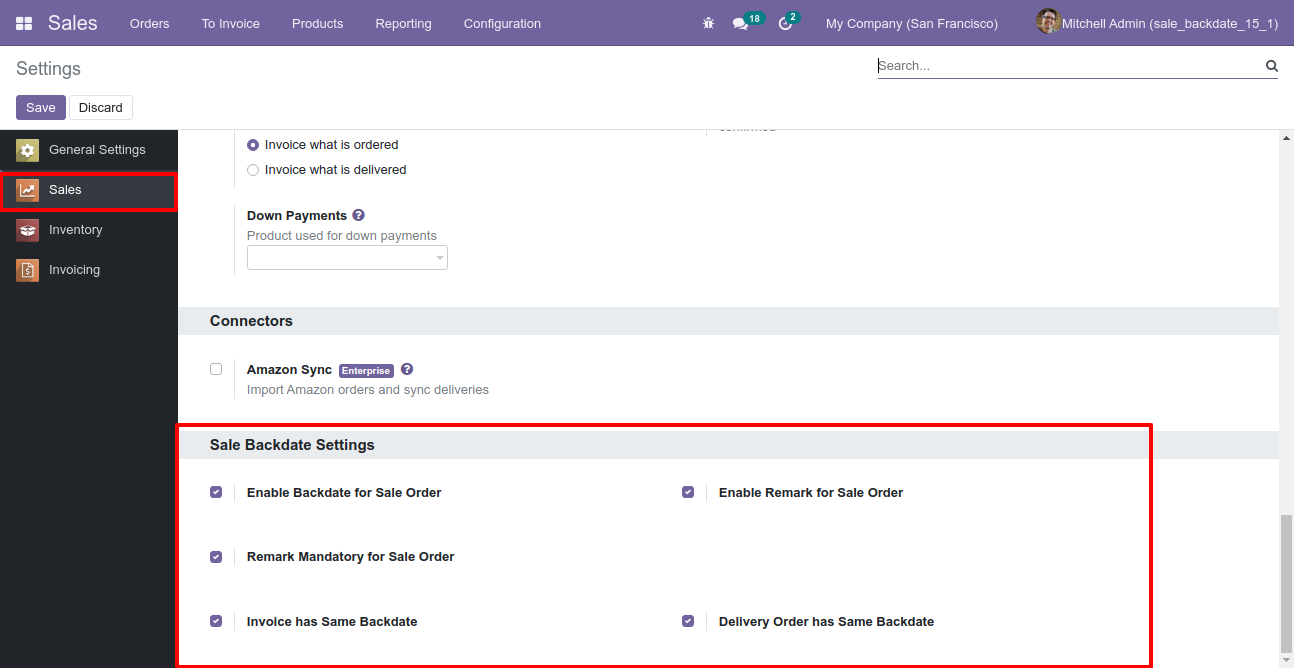Open the apps grid menu icon
This screenshot has height=668, width=1294.
click(24, 23)
